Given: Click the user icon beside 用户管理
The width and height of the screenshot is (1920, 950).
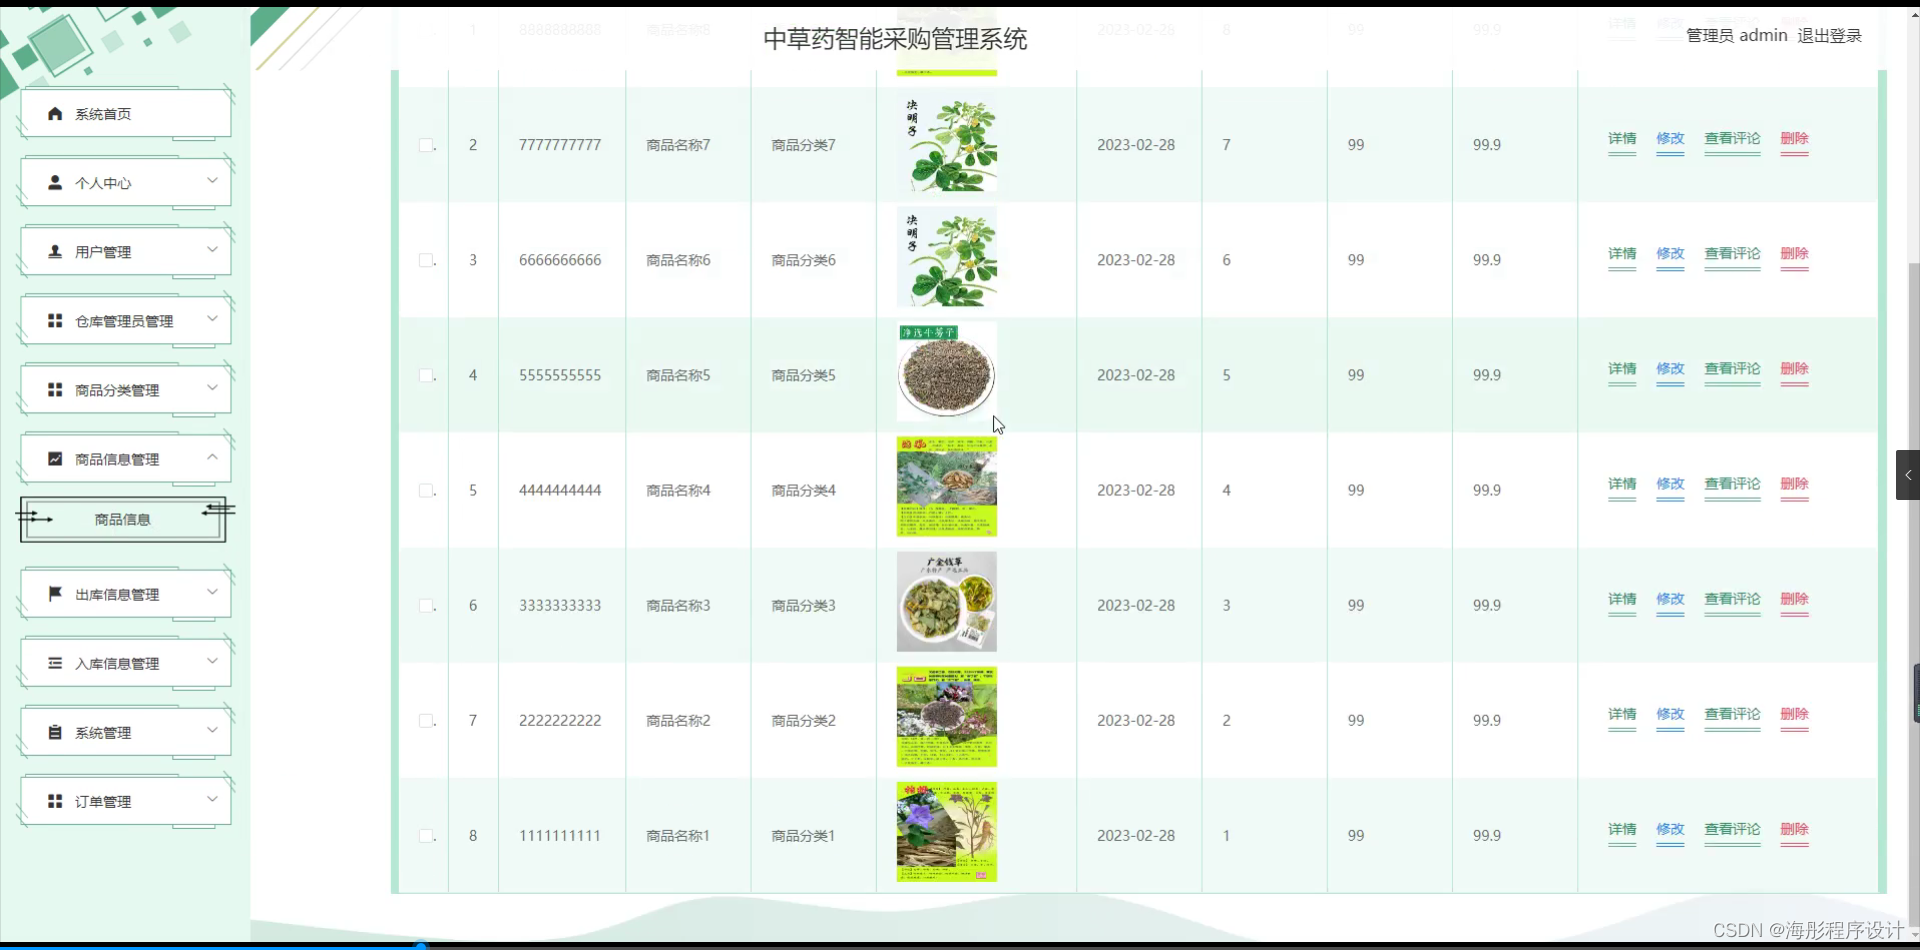Looking at the screenshot, I should point(55,251).
